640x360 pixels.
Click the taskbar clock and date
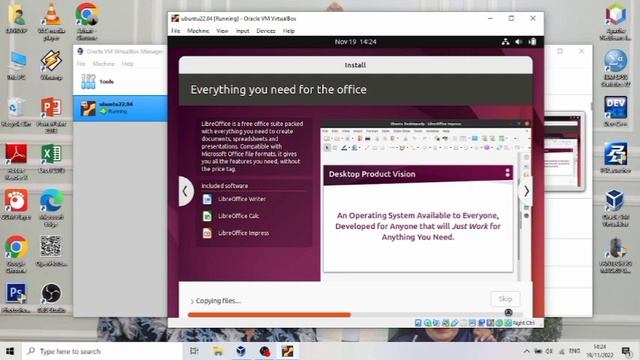tap(600, 351)
